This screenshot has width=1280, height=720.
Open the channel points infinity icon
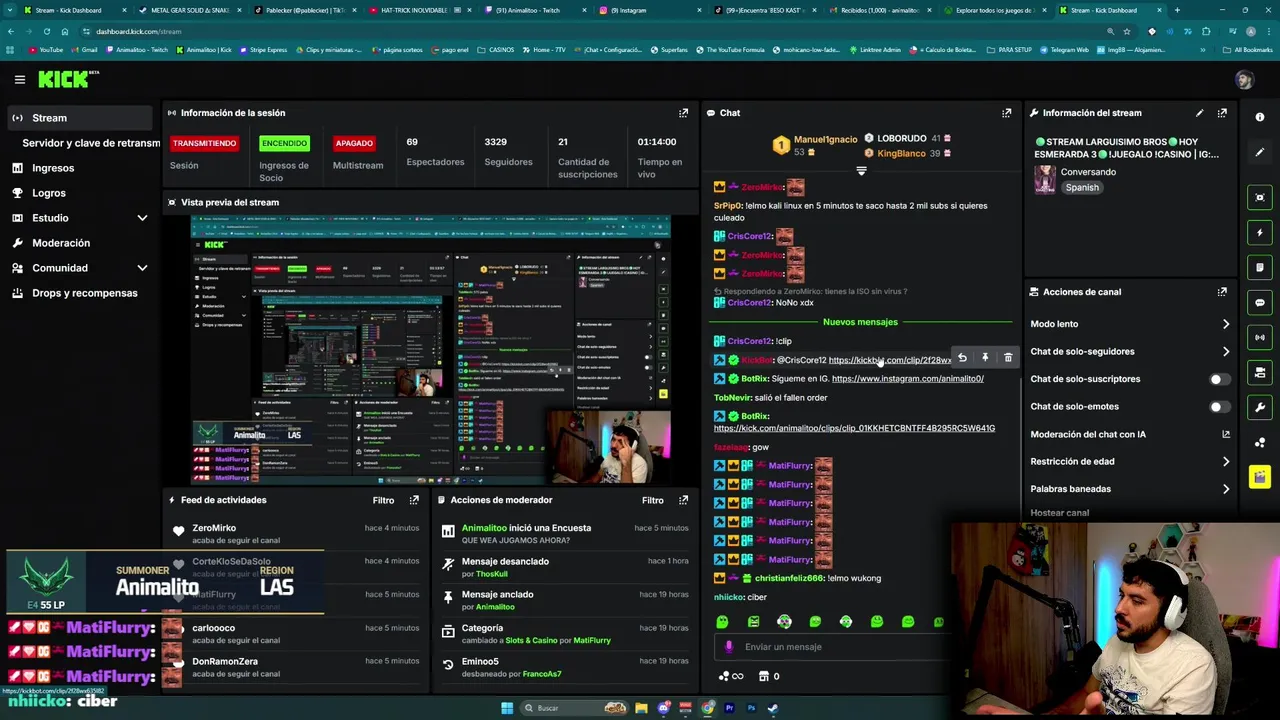[731, 676]
